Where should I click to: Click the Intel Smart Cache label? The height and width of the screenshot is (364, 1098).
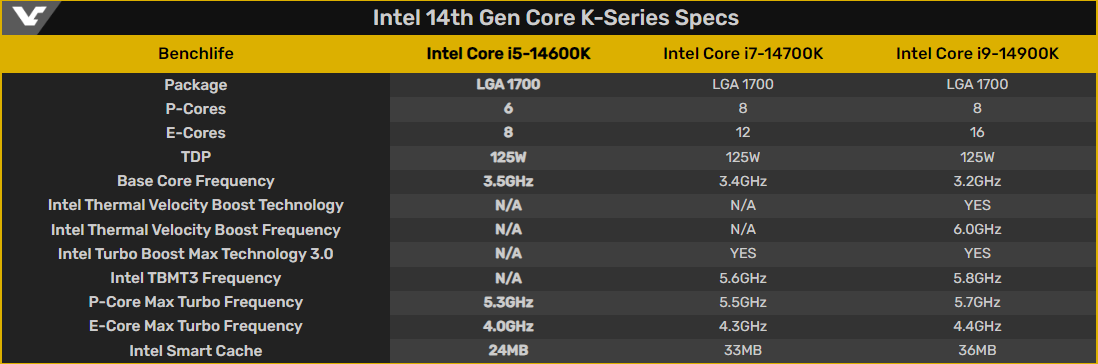[x=196, y=351]
